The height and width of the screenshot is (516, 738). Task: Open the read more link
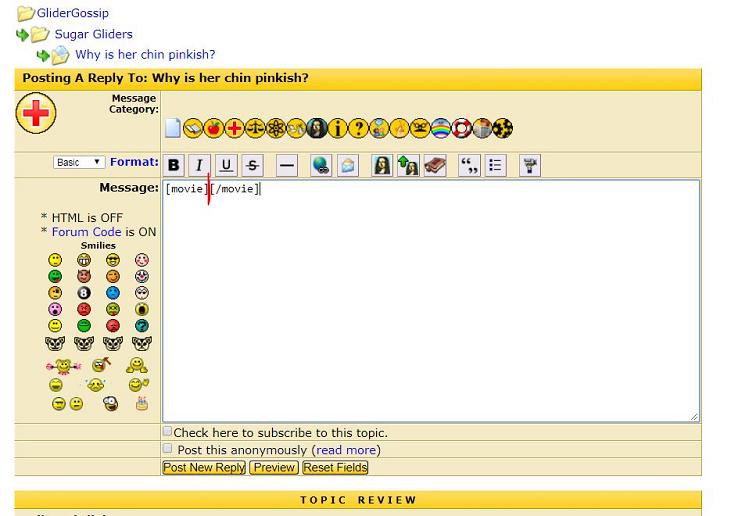(346, 450)
